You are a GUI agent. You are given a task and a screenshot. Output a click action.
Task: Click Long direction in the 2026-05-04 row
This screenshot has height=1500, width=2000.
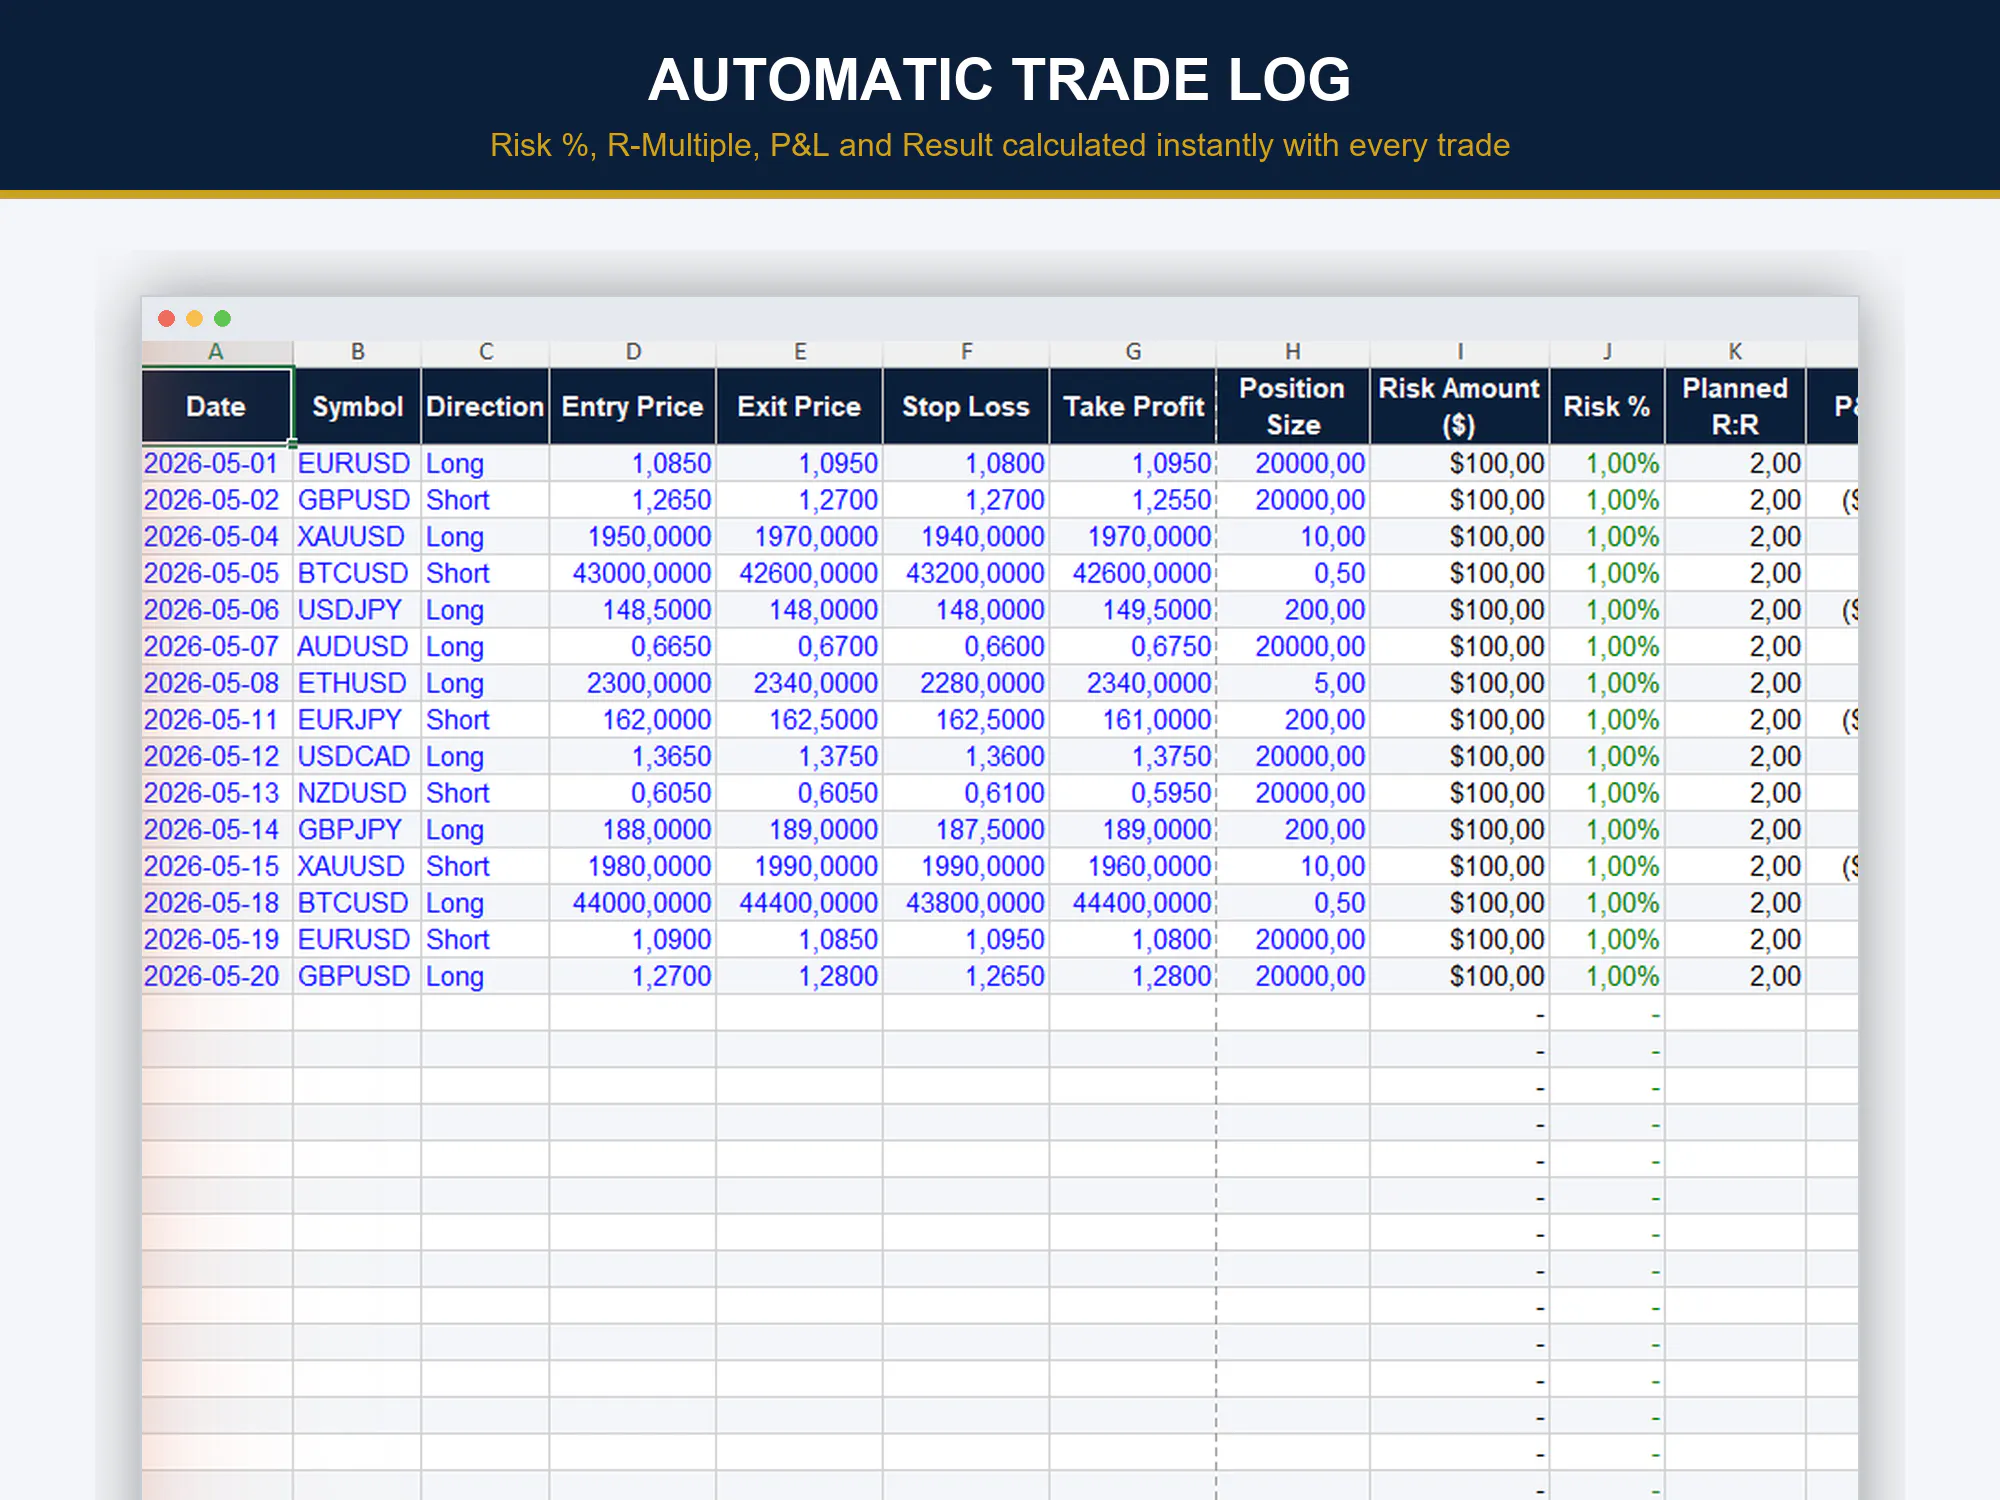click(x=485, y=537)
